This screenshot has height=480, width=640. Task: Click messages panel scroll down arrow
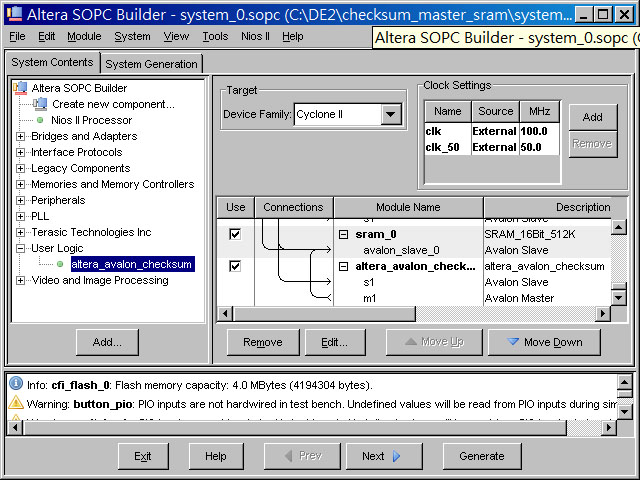click(624, 411)
